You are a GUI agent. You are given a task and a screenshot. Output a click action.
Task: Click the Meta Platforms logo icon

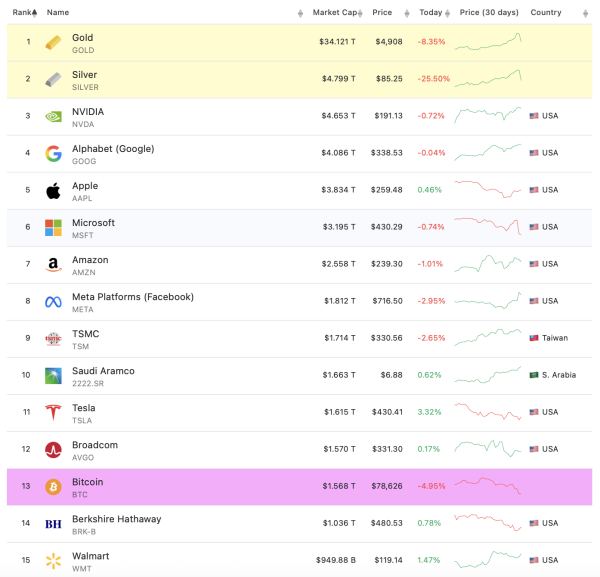[54, 301]
